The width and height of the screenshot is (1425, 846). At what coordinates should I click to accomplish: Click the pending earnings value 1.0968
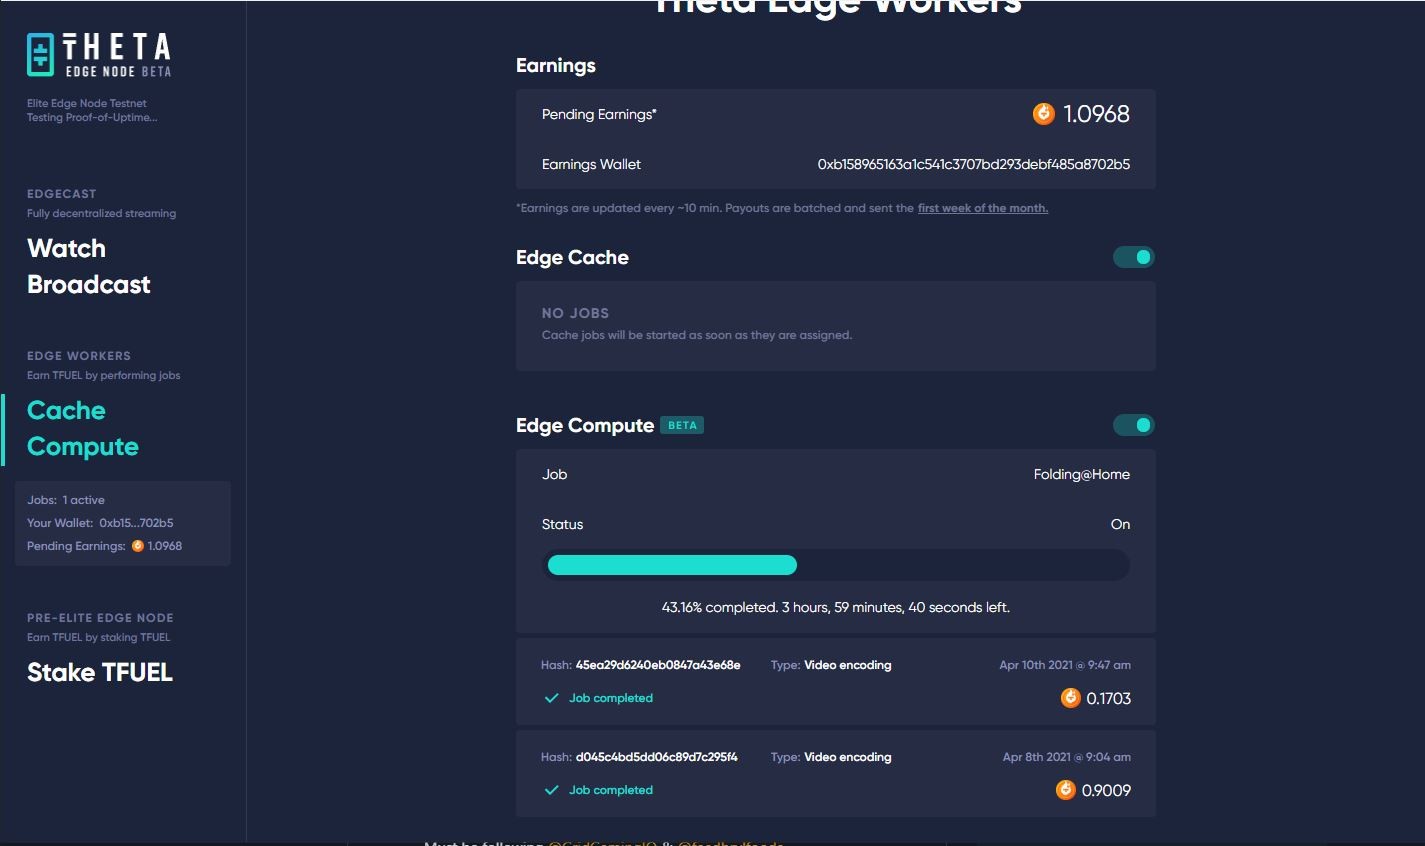1097,114
